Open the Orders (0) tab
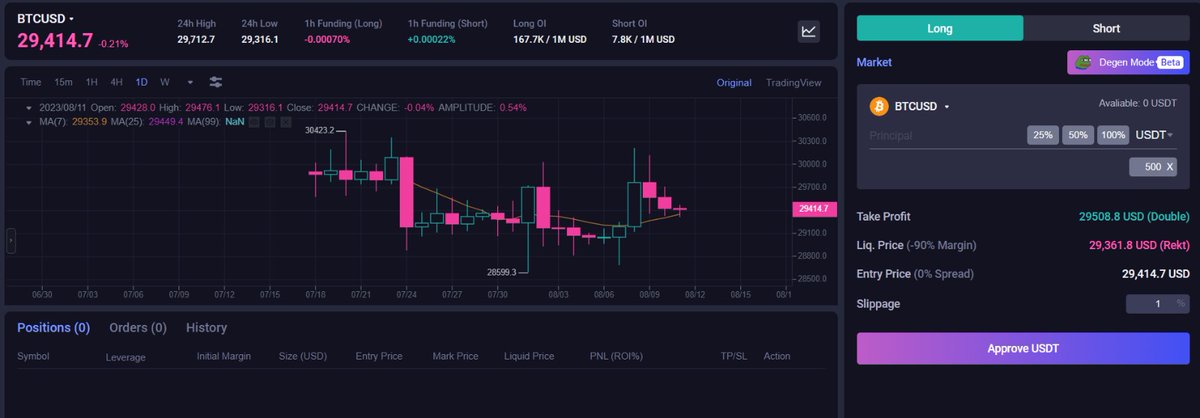 (138, 327)
